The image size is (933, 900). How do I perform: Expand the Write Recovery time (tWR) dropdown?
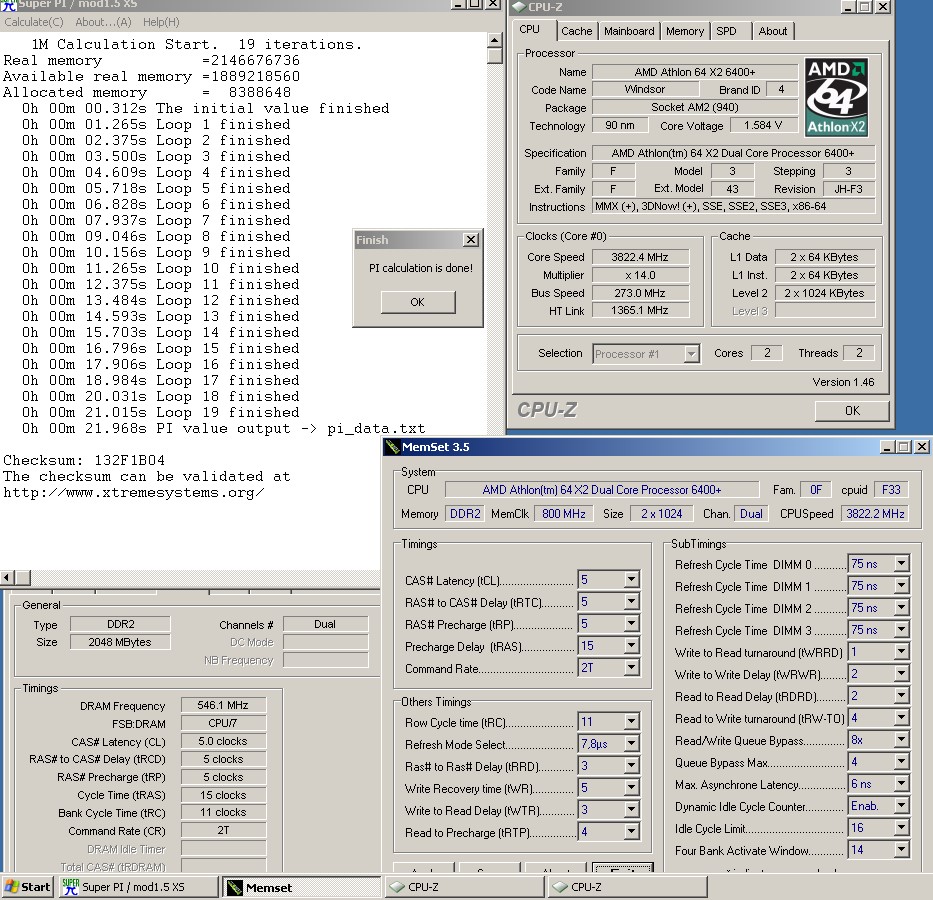point(631,788)
